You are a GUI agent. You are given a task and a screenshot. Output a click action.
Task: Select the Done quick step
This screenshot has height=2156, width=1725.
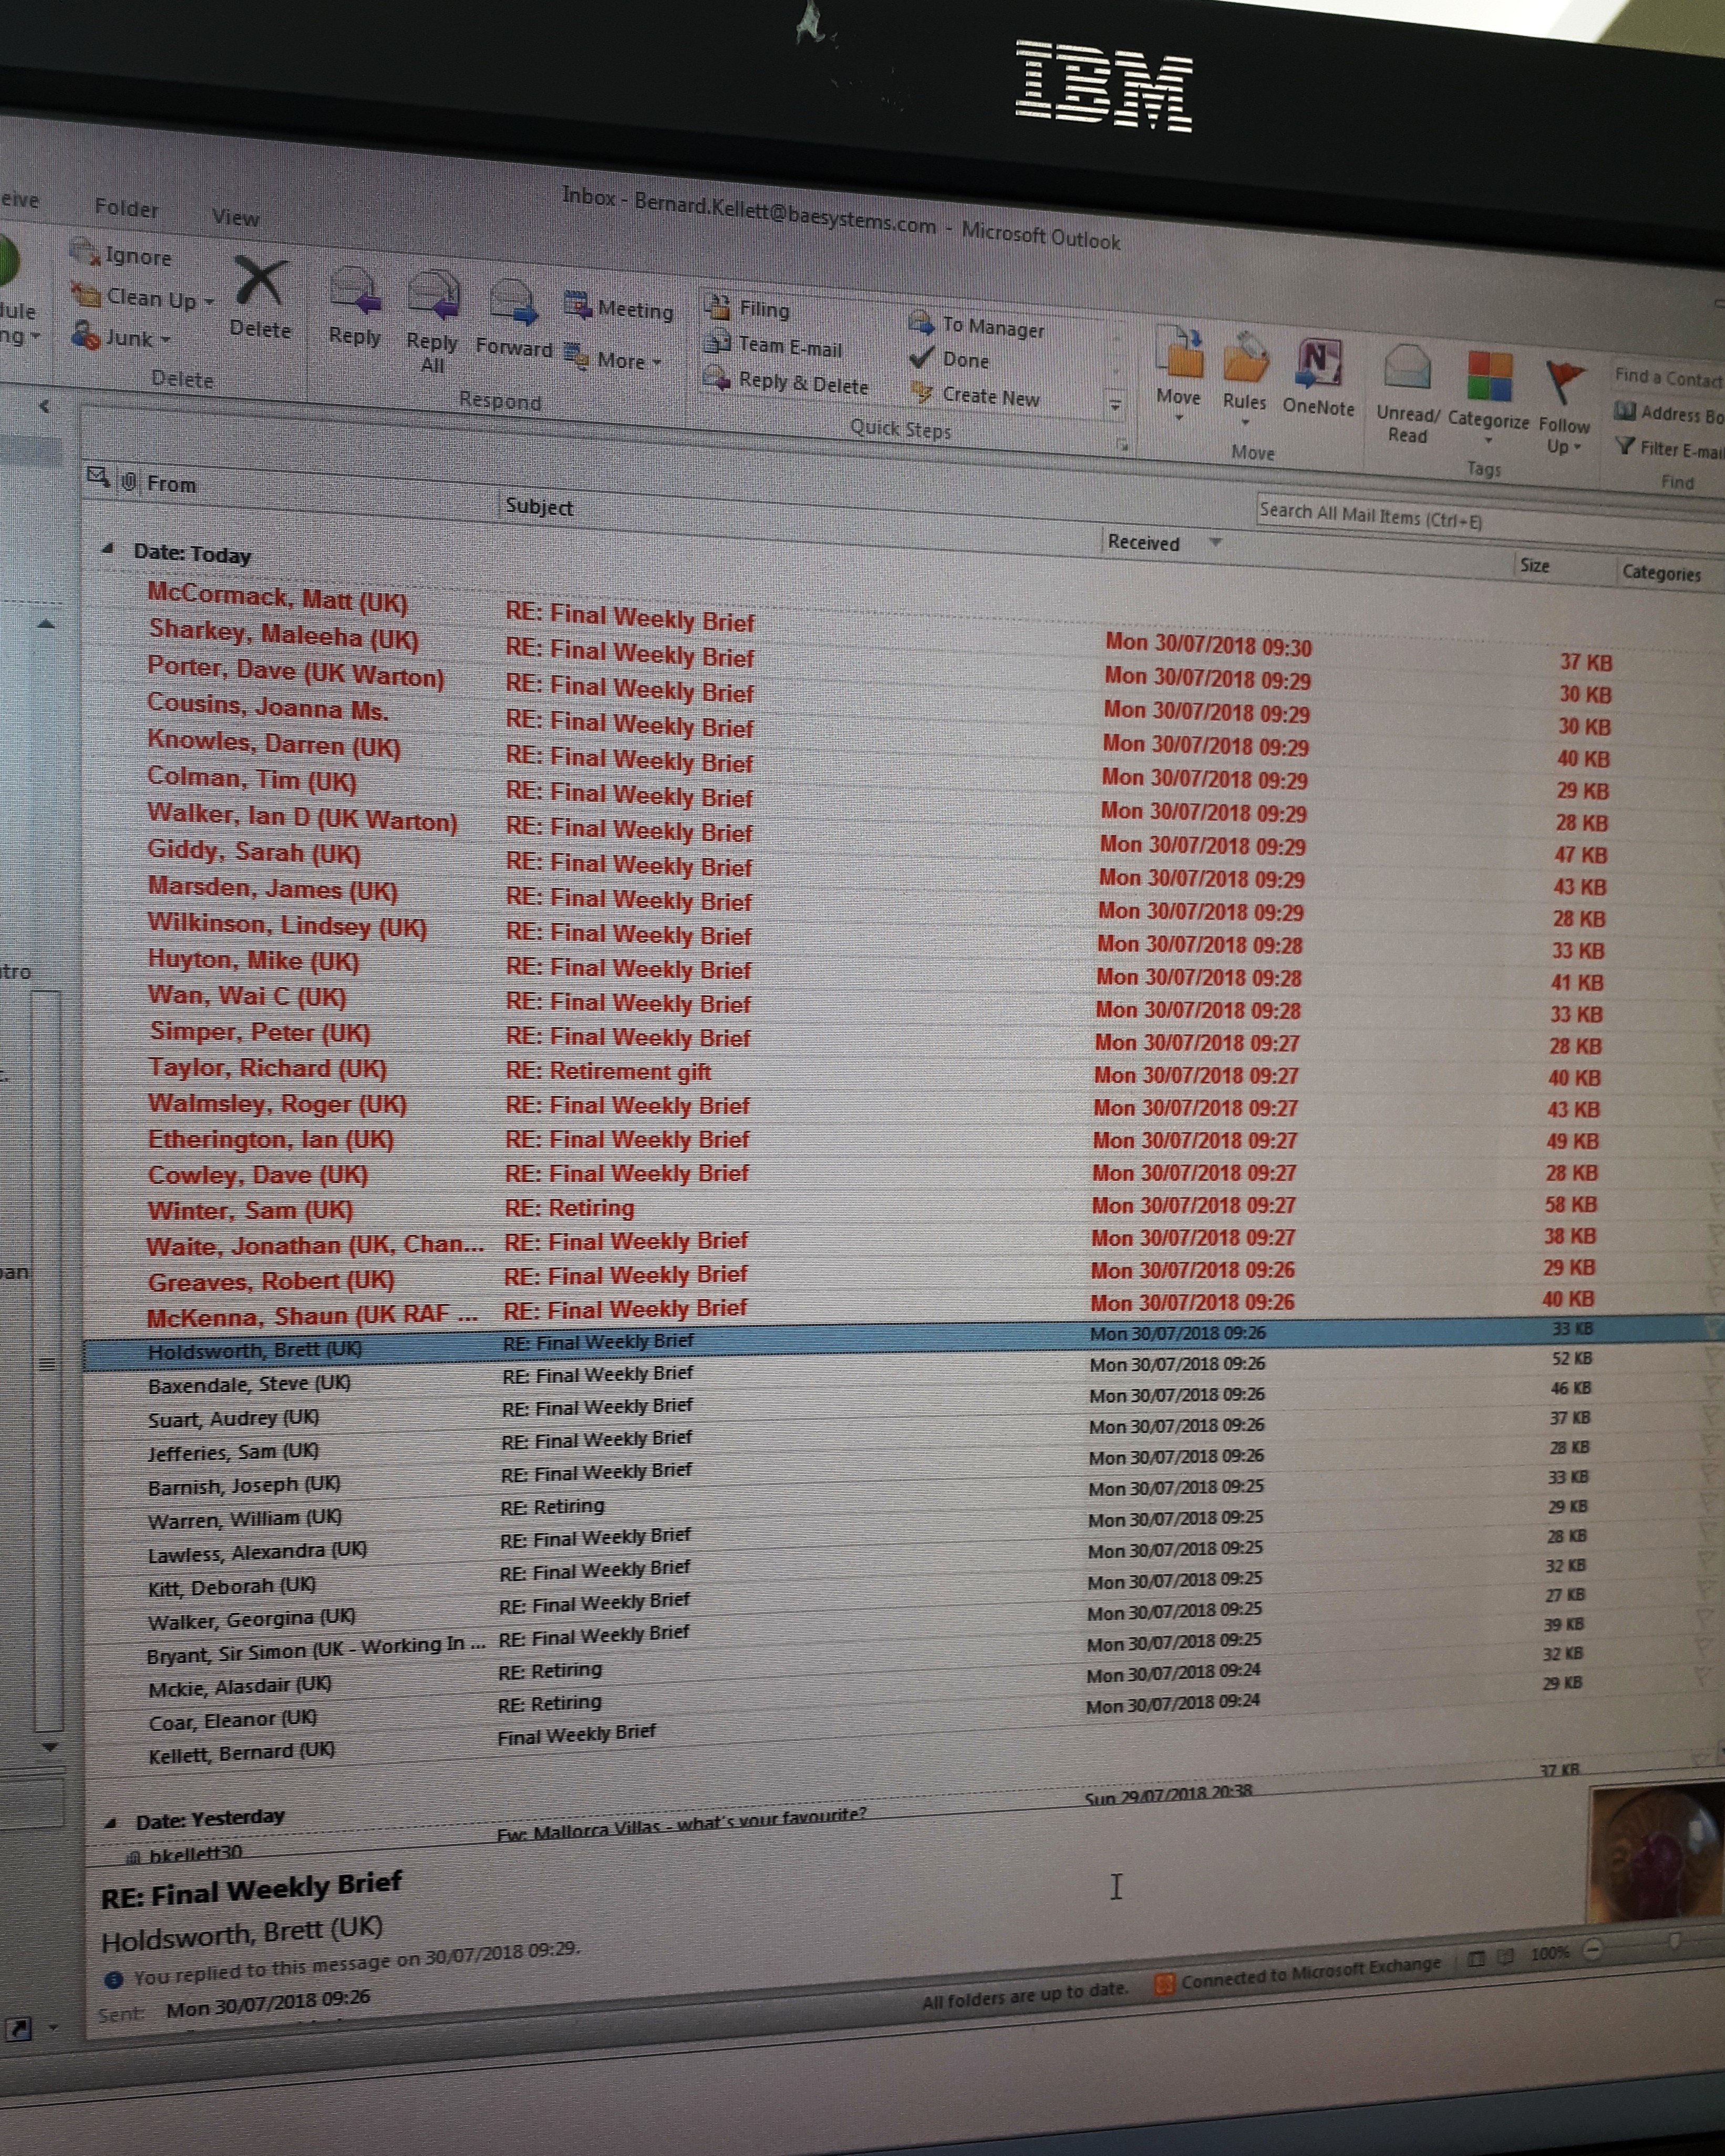point(948,359)
